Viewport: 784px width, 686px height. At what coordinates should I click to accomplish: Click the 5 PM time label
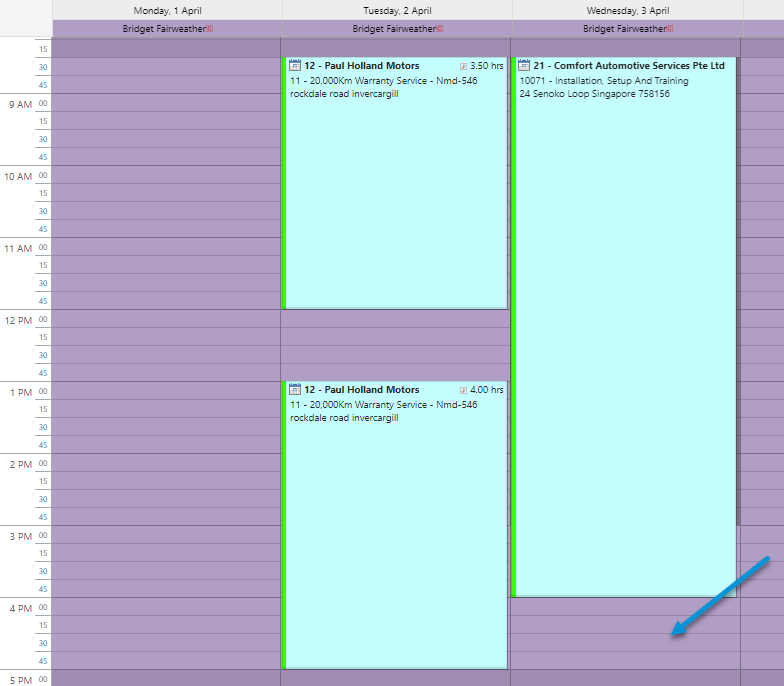(x=21, y=680)
